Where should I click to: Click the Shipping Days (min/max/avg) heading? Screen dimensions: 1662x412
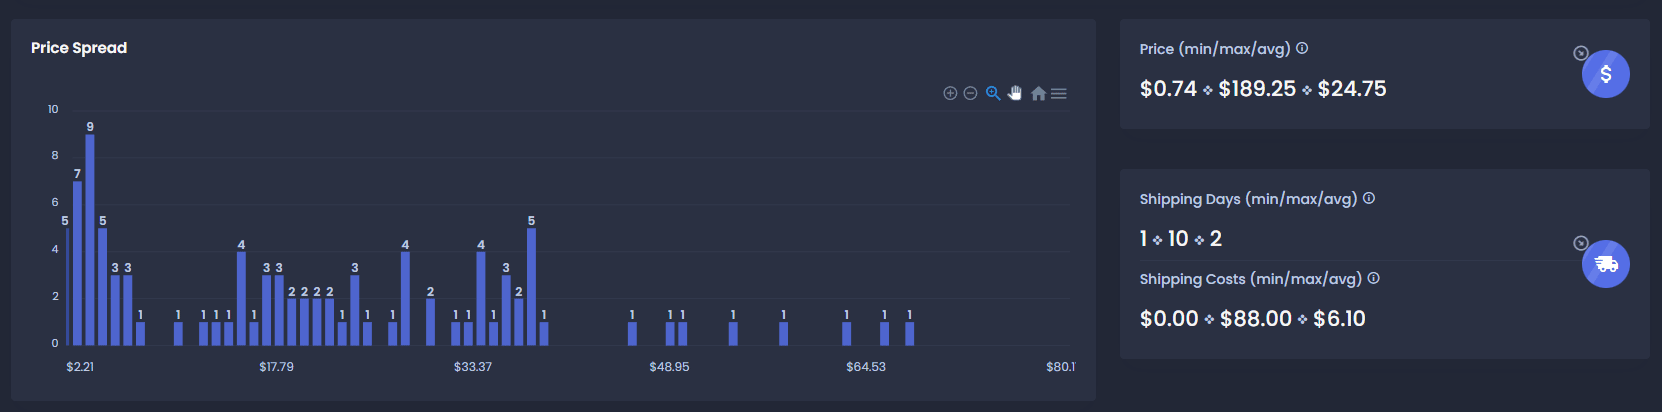1248,199
